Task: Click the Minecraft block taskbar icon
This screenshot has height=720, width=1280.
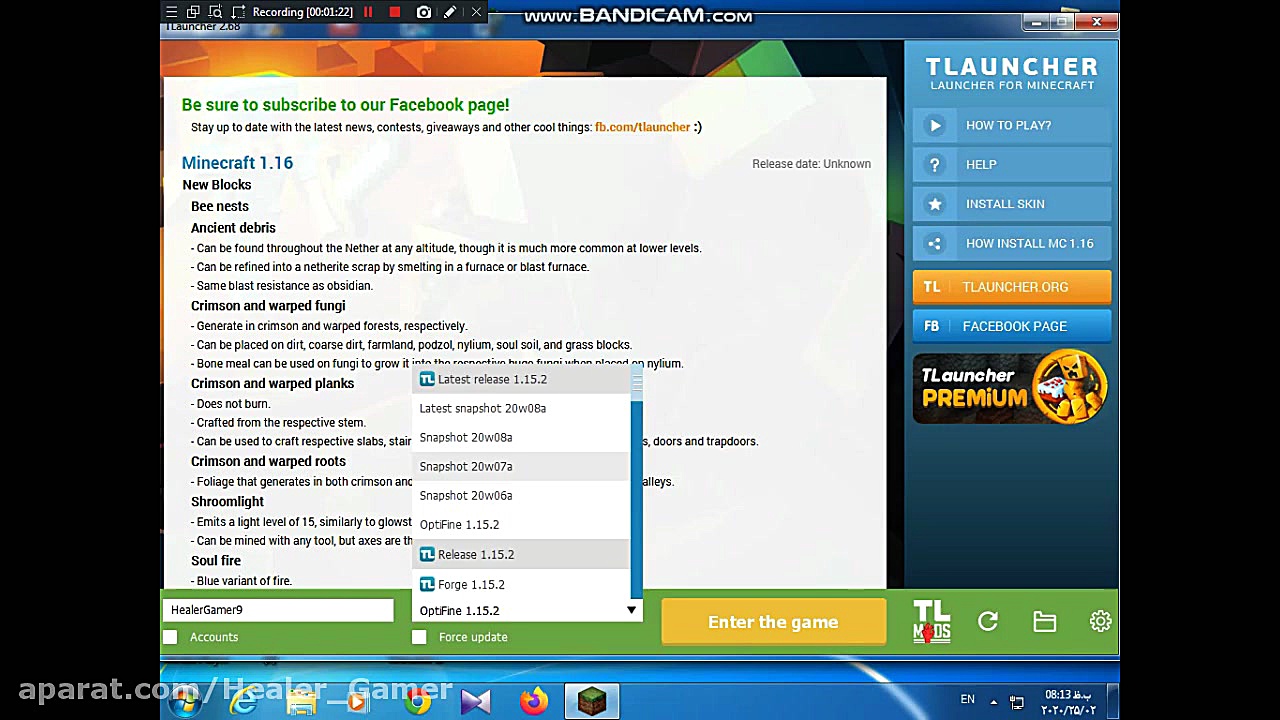Action: [x=592, y=701]
